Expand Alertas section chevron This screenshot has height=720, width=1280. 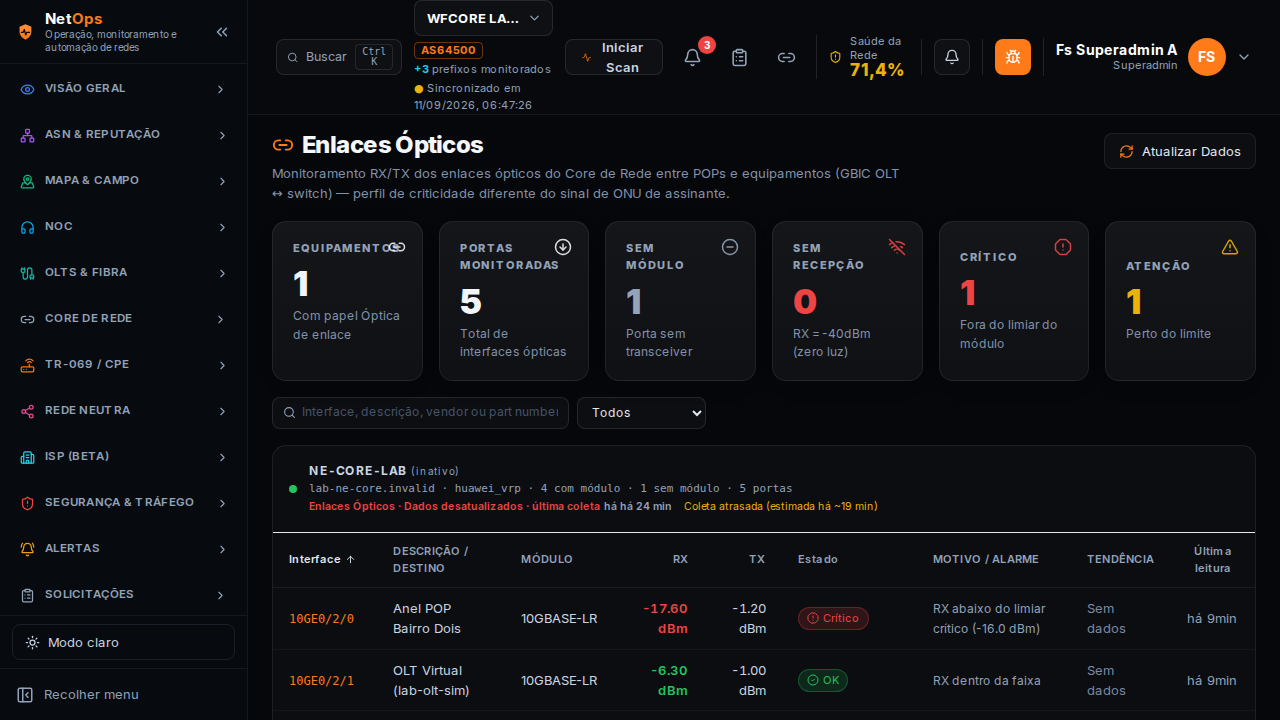[221, 549]
